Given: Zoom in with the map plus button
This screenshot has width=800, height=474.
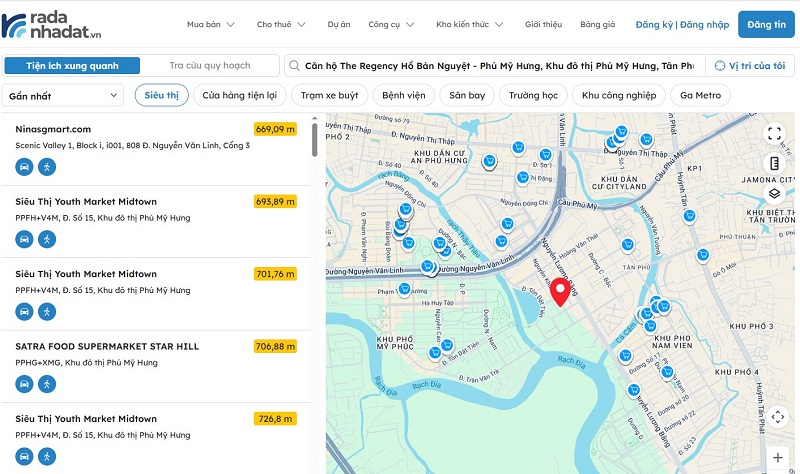Looking at the screenshot, I should coord(778,457).
